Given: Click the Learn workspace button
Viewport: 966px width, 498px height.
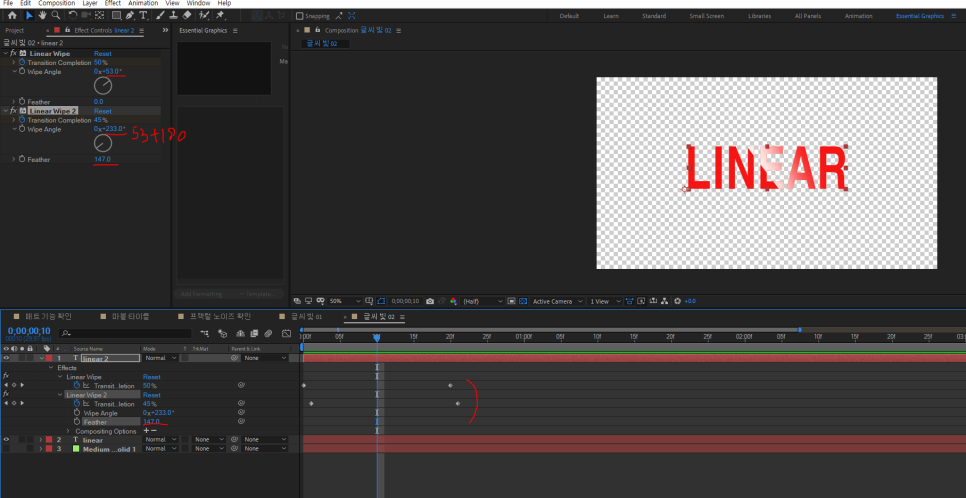Looking at the screenshot, I should point(609,16).
